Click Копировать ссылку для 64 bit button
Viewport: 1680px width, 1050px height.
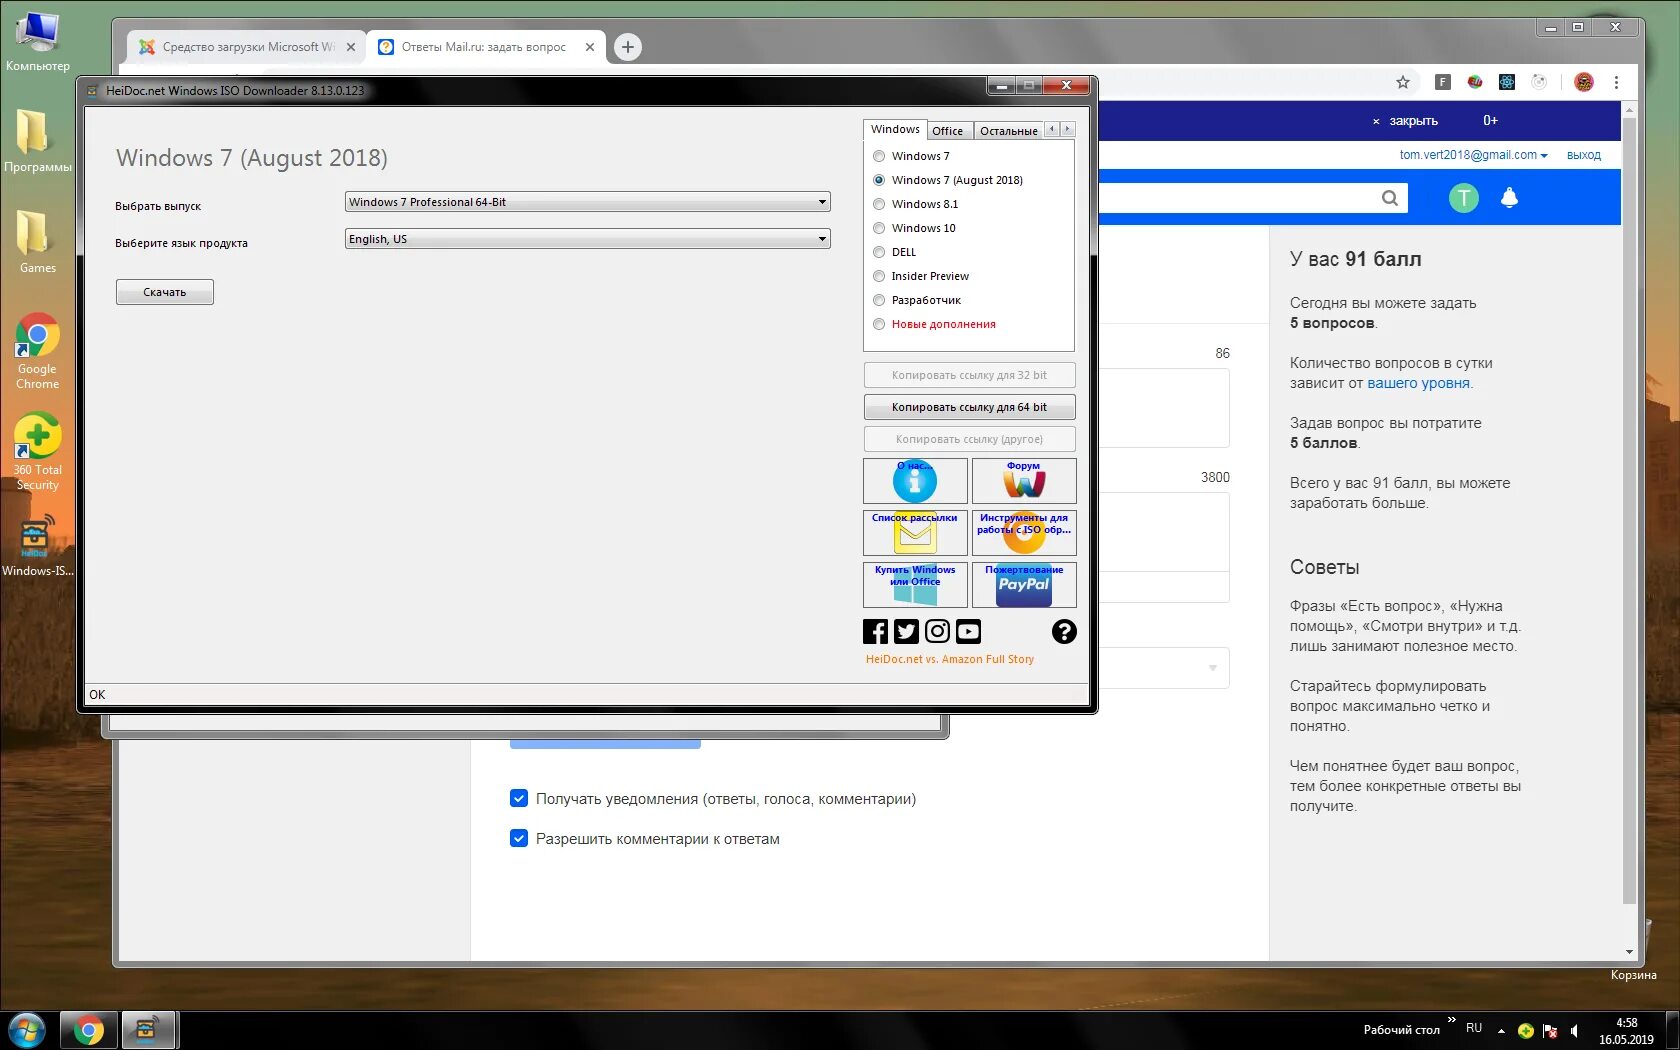pos(970,407)
